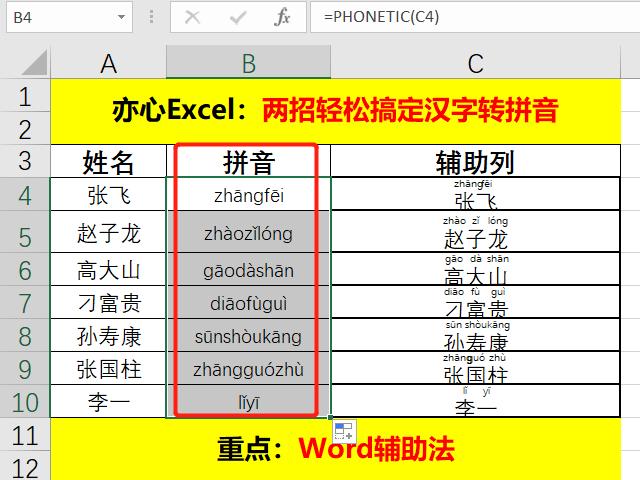Select row 2 header

25,128
